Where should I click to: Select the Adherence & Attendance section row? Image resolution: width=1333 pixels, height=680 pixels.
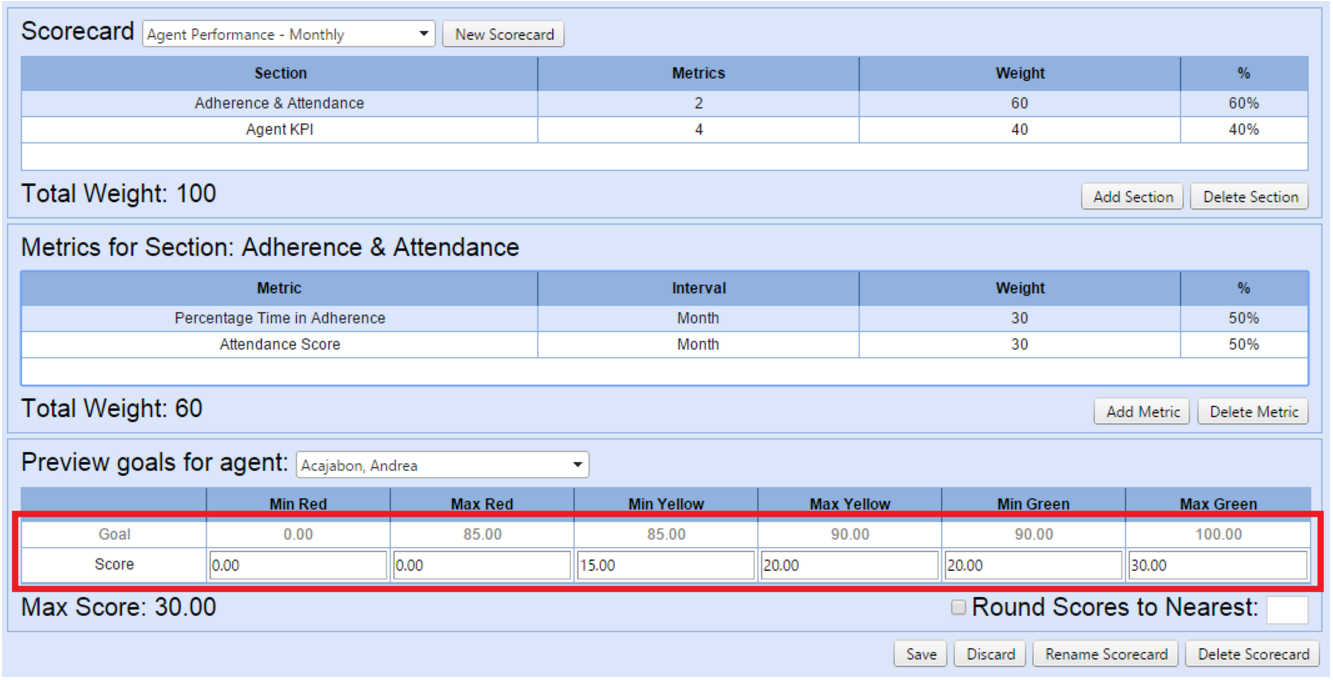click(279, 103)
